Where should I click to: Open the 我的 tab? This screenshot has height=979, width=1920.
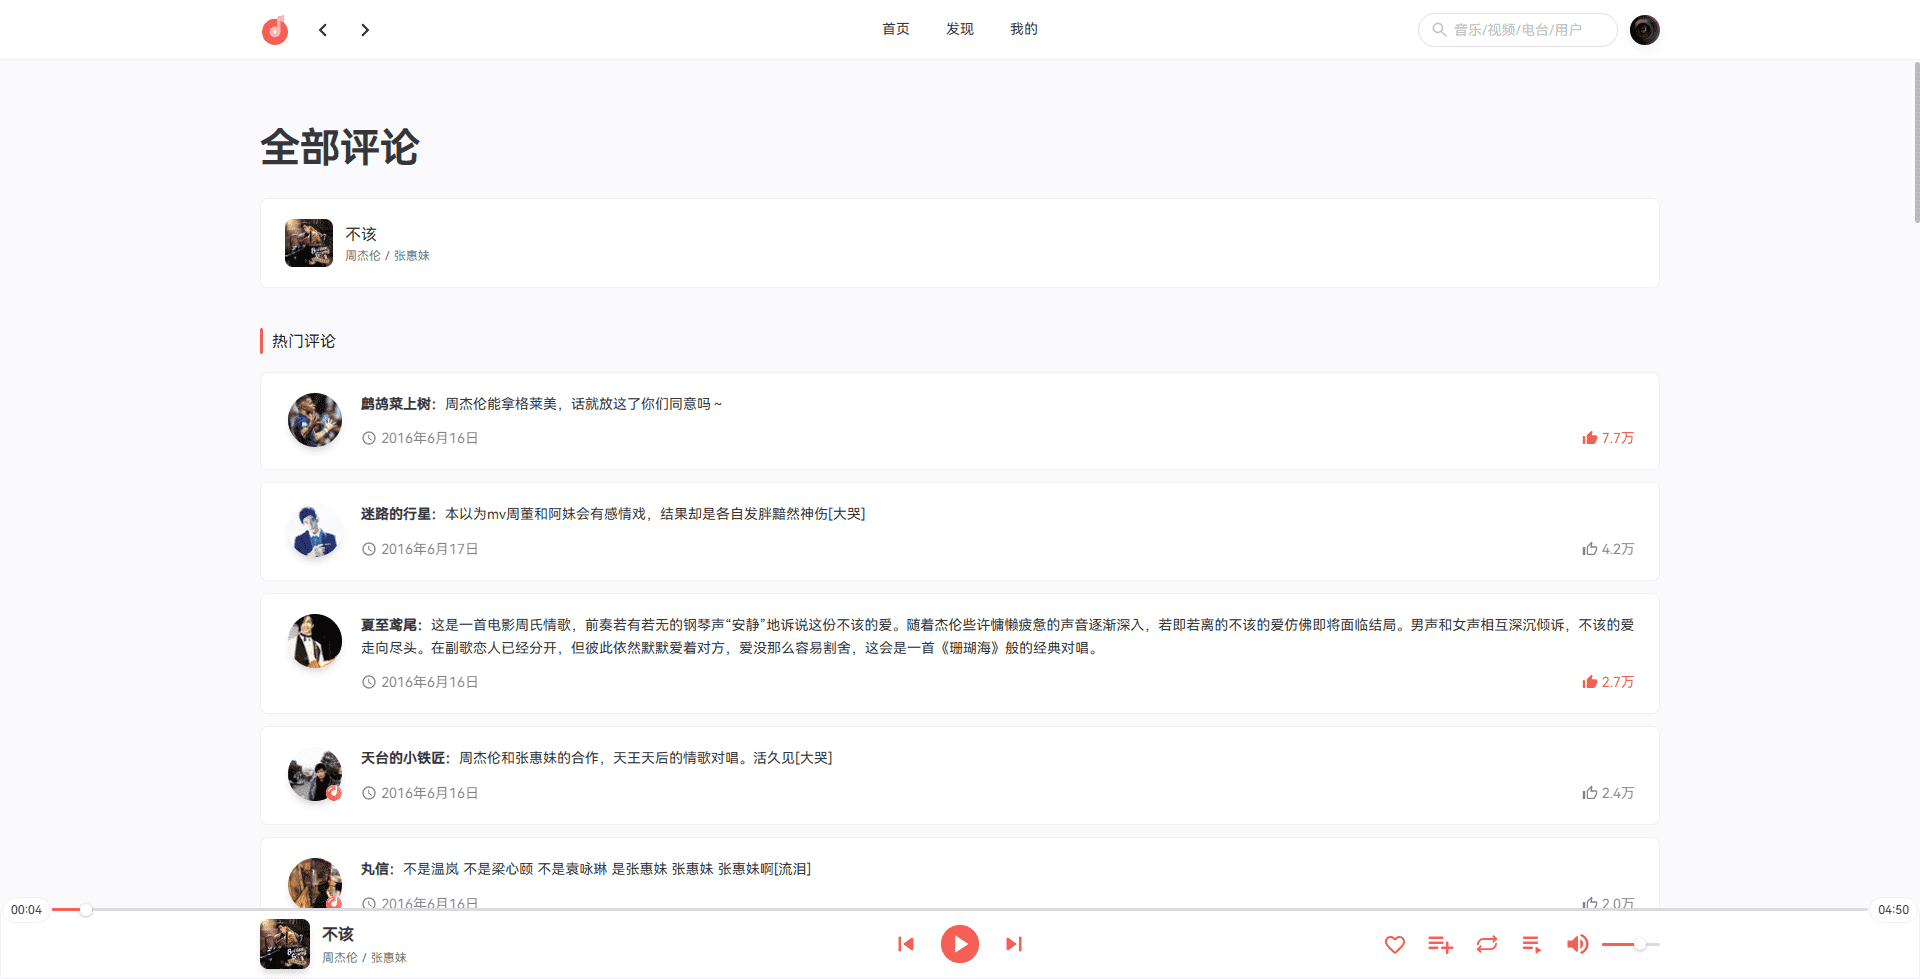click(1024, 29)
